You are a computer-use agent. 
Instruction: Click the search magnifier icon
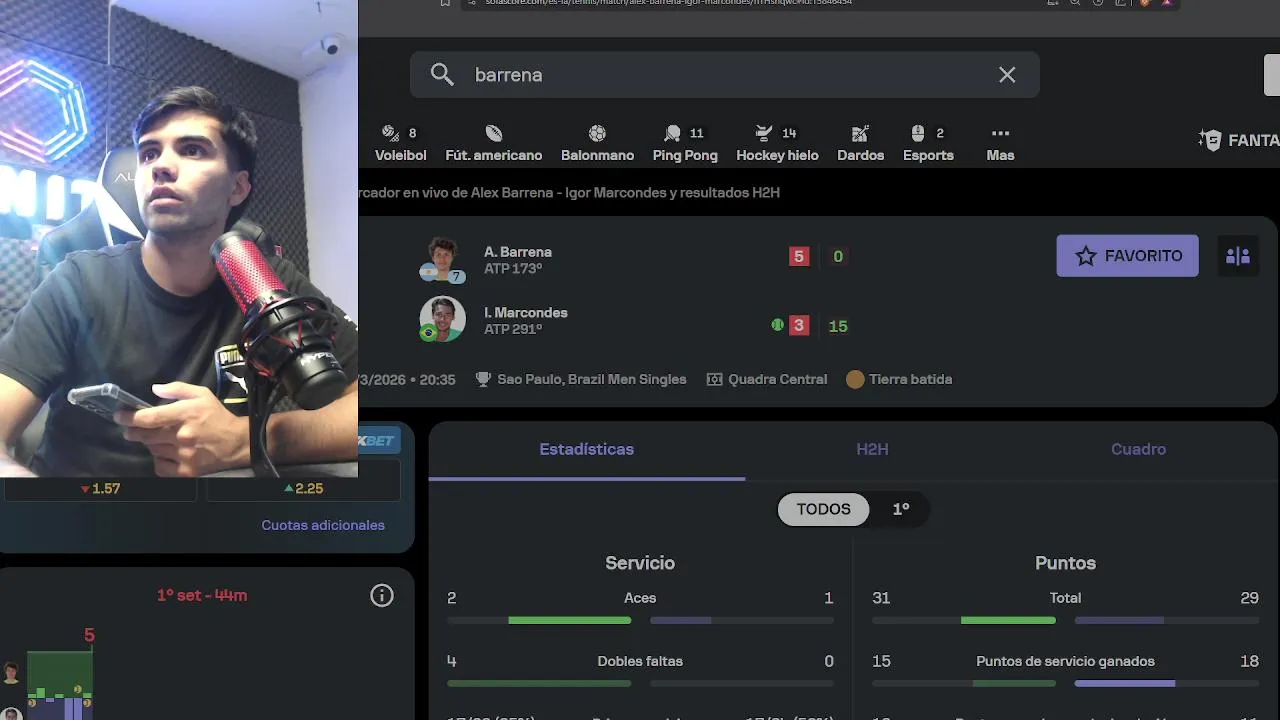click(x=442, y=75)
